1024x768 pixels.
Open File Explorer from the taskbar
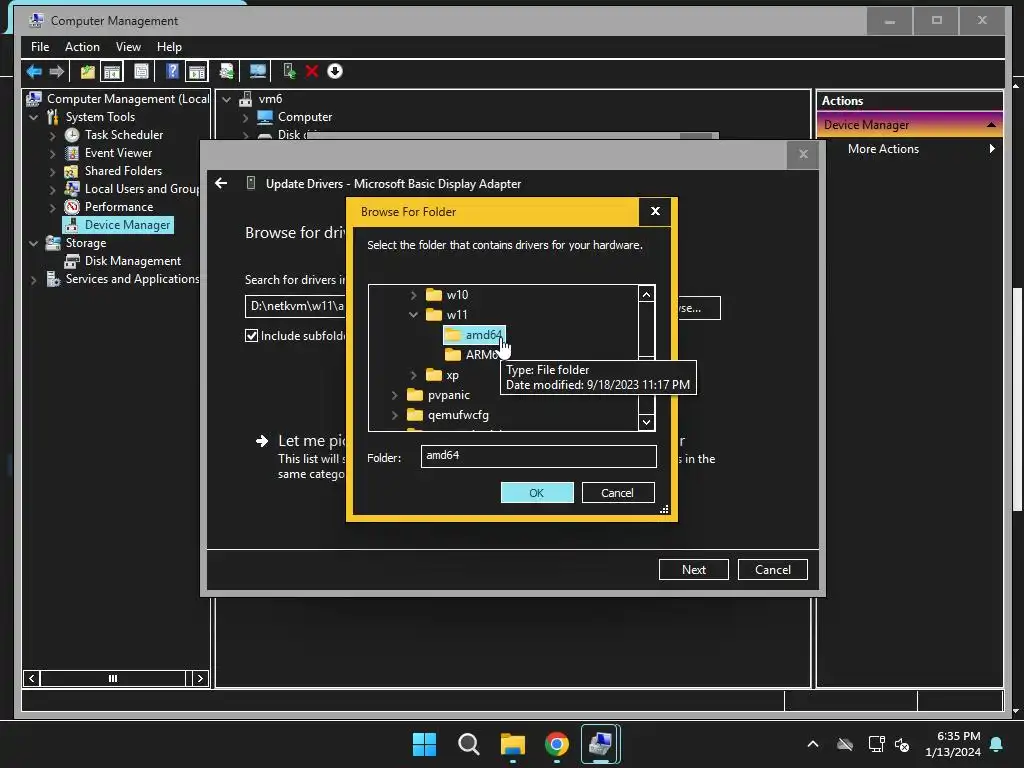click(513, 744)
